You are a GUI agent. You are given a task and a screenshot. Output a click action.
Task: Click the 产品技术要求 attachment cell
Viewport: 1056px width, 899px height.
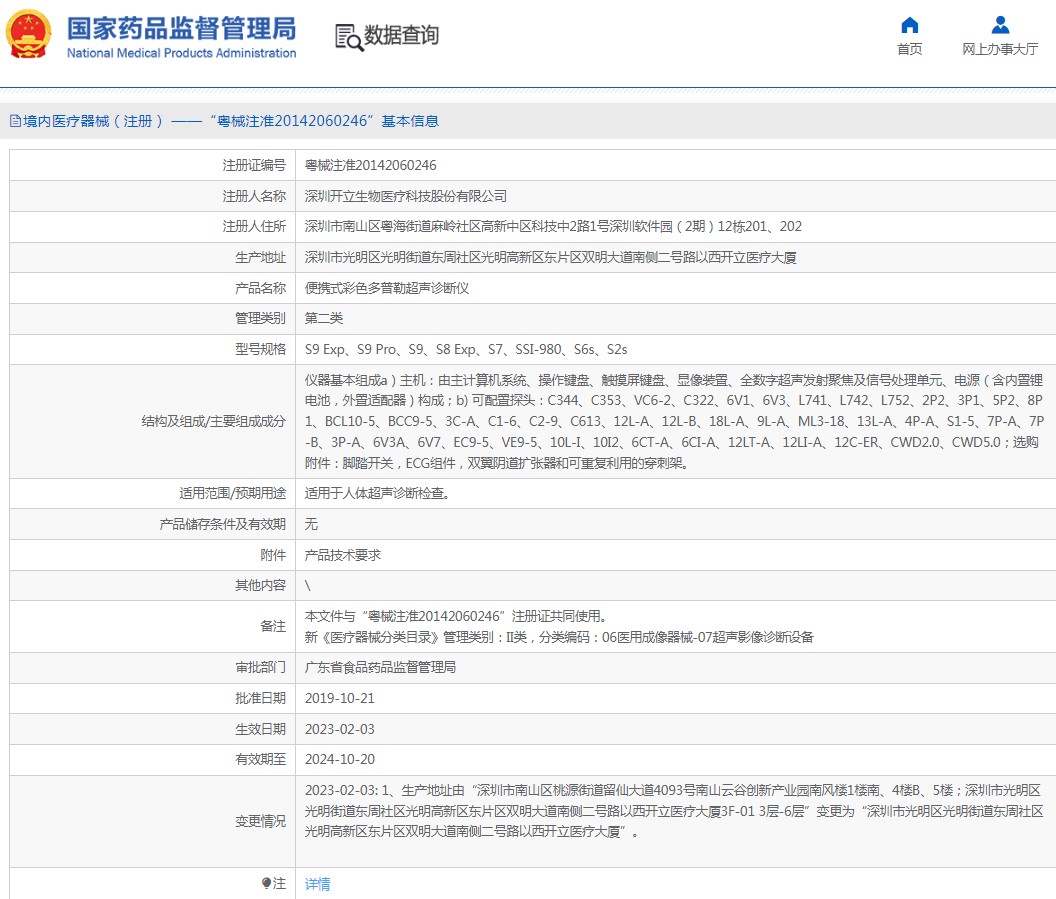[342, 555]
